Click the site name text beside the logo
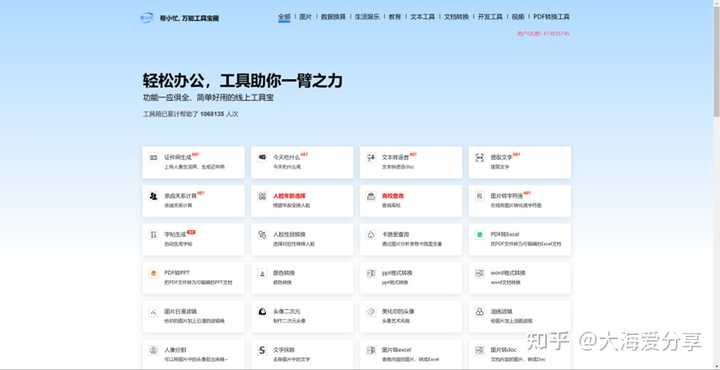 [189, 19]
